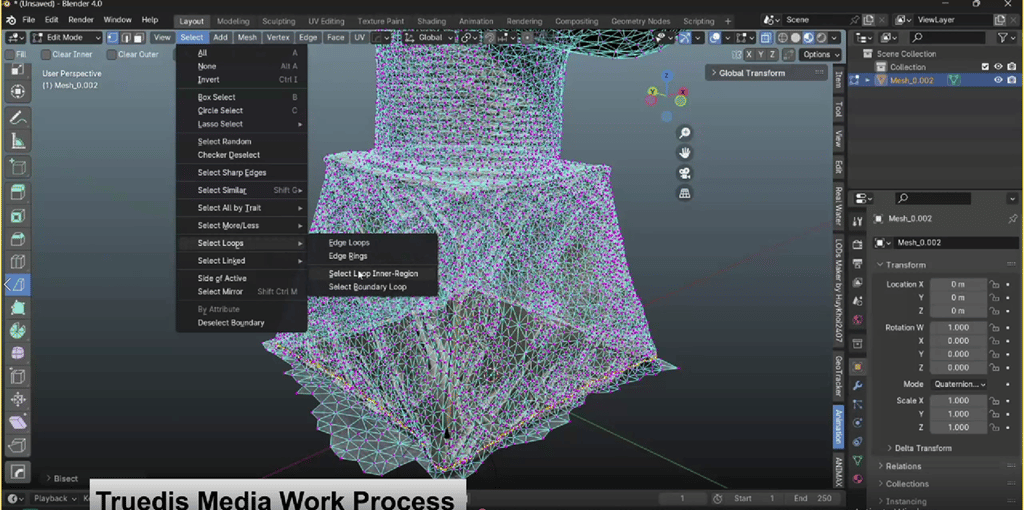This screenshot has width=1024, height=510.
Task: Expand the Global Transform panel
Action: point(752,73)
